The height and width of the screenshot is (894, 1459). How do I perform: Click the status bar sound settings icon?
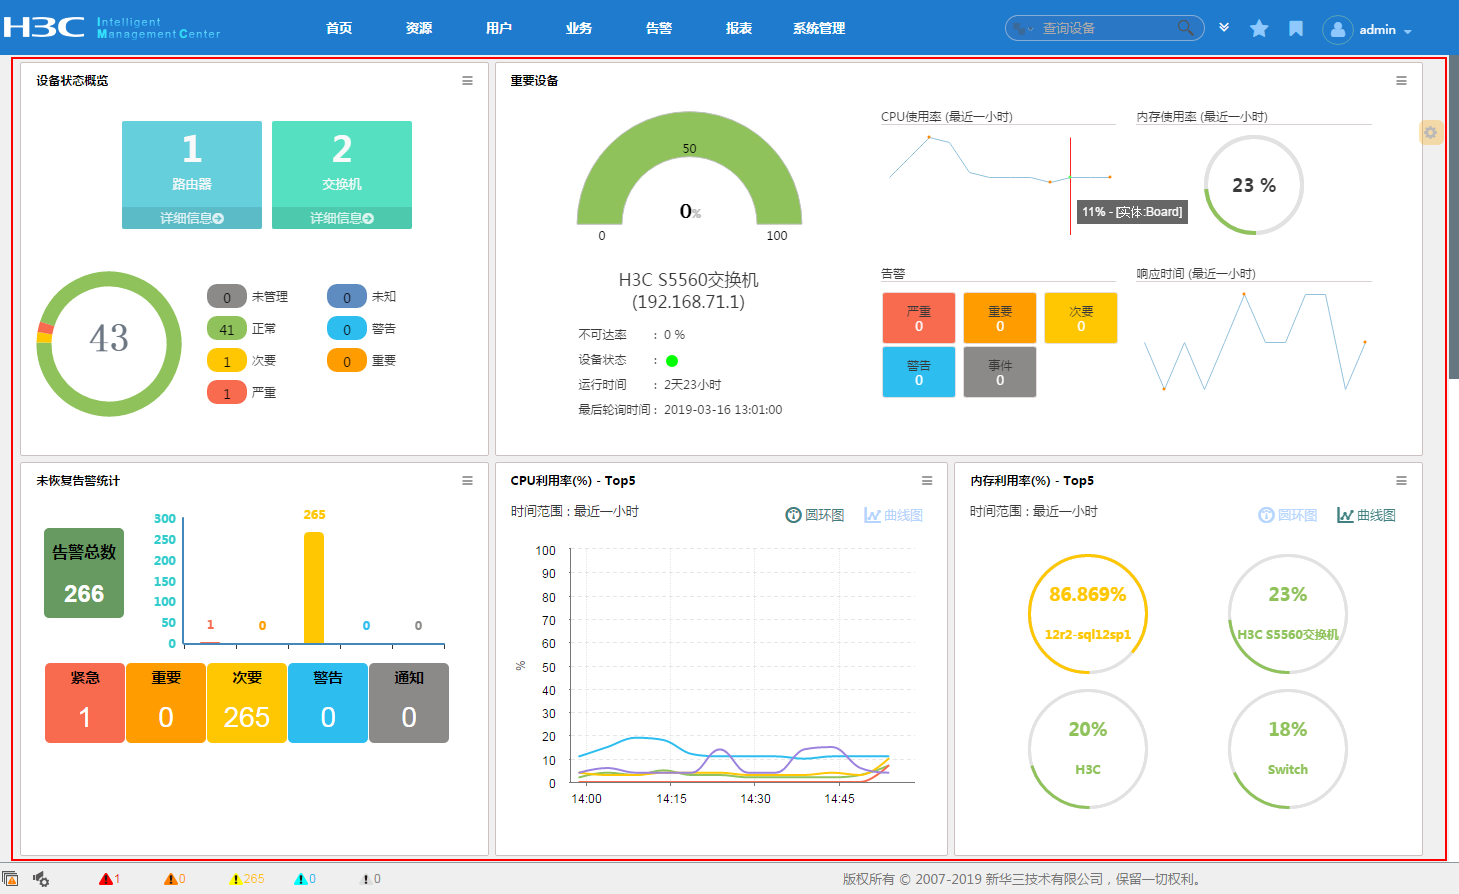point(41,879)
